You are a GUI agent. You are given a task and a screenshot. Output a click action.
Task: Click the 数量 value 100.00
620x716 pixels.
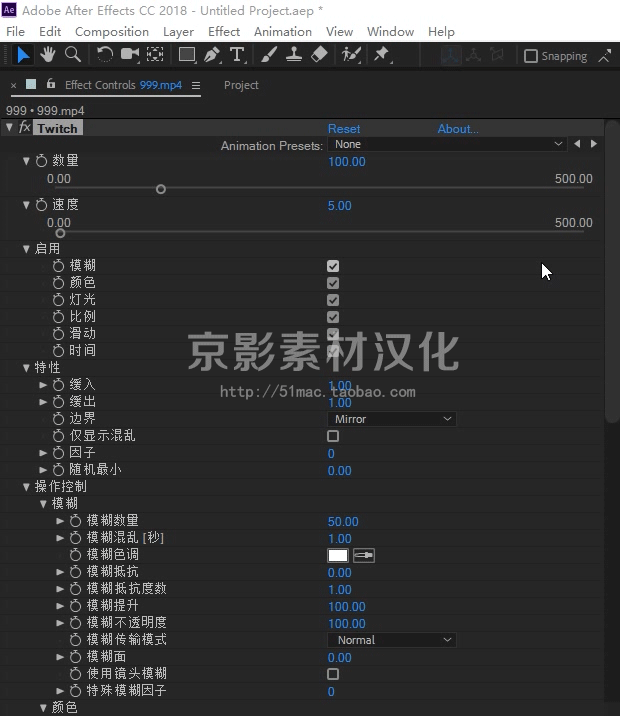[347, 162]
